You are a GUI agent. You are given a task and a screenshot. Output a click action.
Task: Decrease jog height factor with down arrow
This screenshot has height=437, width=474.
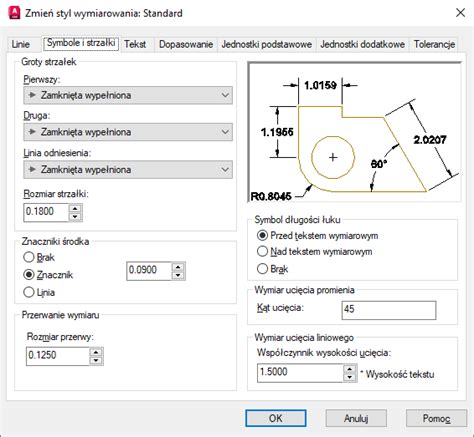(349, 377)
